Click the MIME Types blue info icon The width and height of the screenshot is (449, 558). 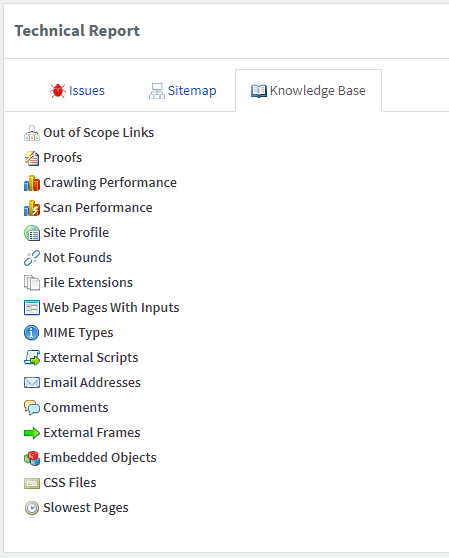click(x=32, y=333)
